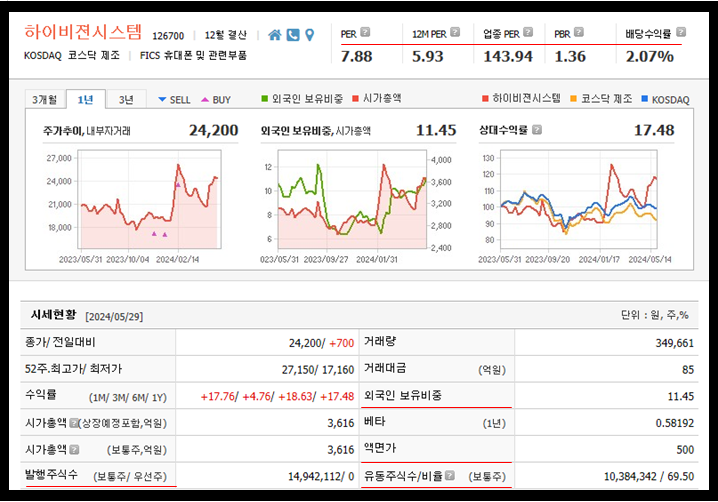Click the 12월 결산 text
Image resolution: width=718 pixels, height=502 pixels.
tap(225, 35)
